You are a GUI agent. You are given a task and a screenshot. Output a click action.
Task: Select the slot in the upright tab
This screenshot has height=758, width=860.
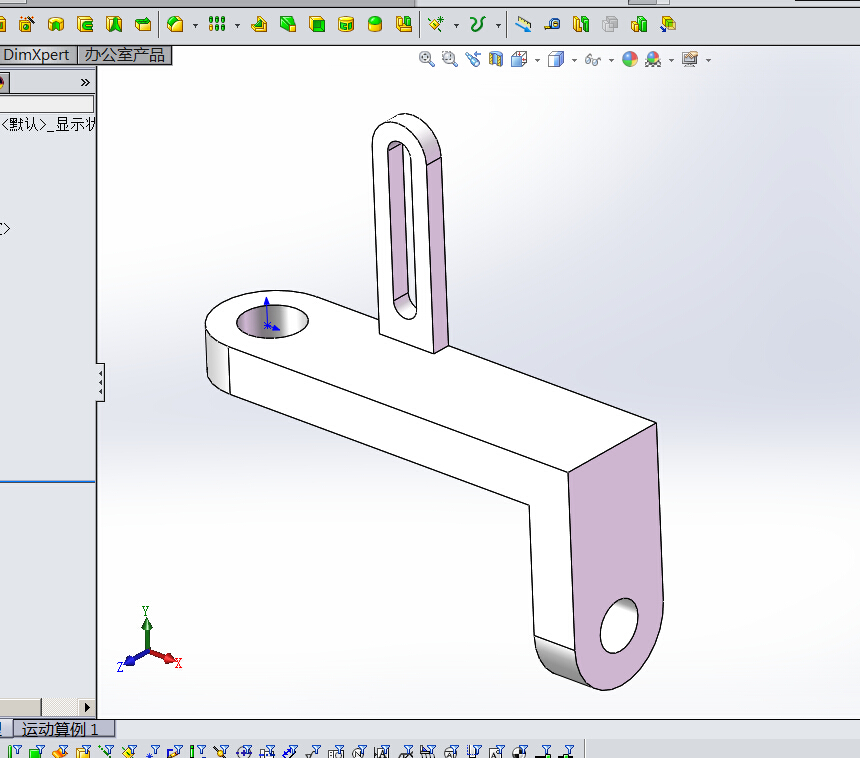point(401,230)
